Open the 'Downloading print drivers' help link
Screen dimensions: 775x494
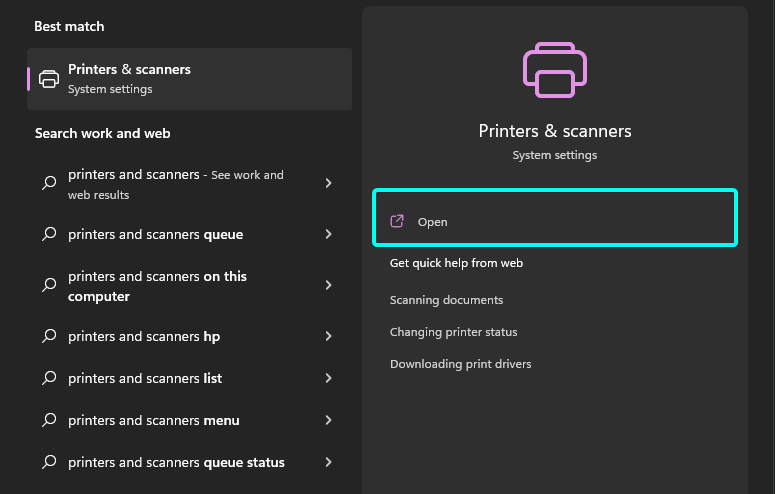tap(460, 364)
